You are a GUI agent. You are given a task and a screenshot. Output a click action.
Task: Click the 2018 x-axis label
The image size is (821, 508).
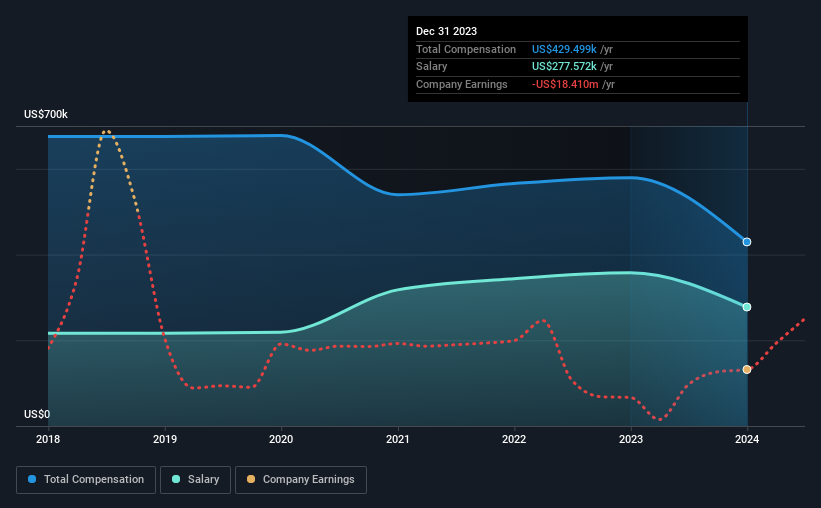point(48,439)
